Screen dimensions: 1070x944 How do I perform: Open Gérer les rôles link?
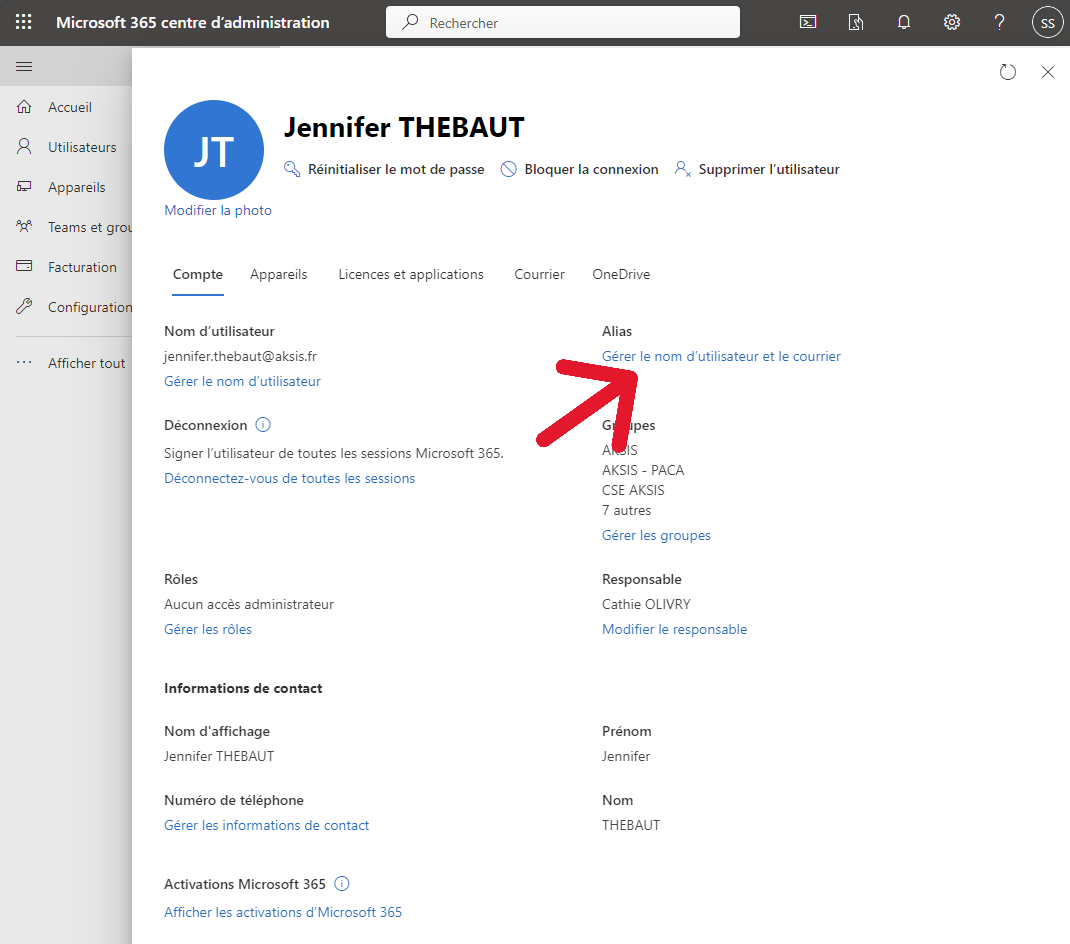coord(207,629)
